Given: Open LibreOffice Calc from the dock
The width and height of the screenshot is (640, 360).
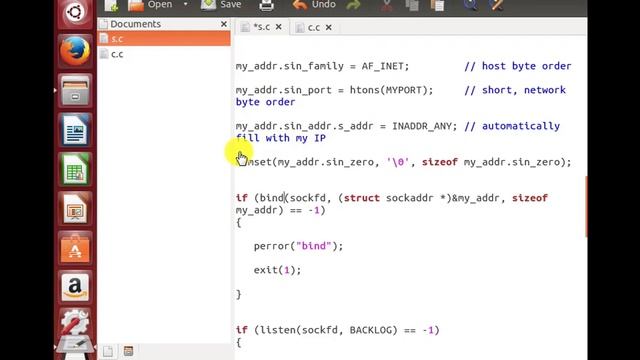Looking at the screenshot, I should pyautogui.click(x=75, y=169).
